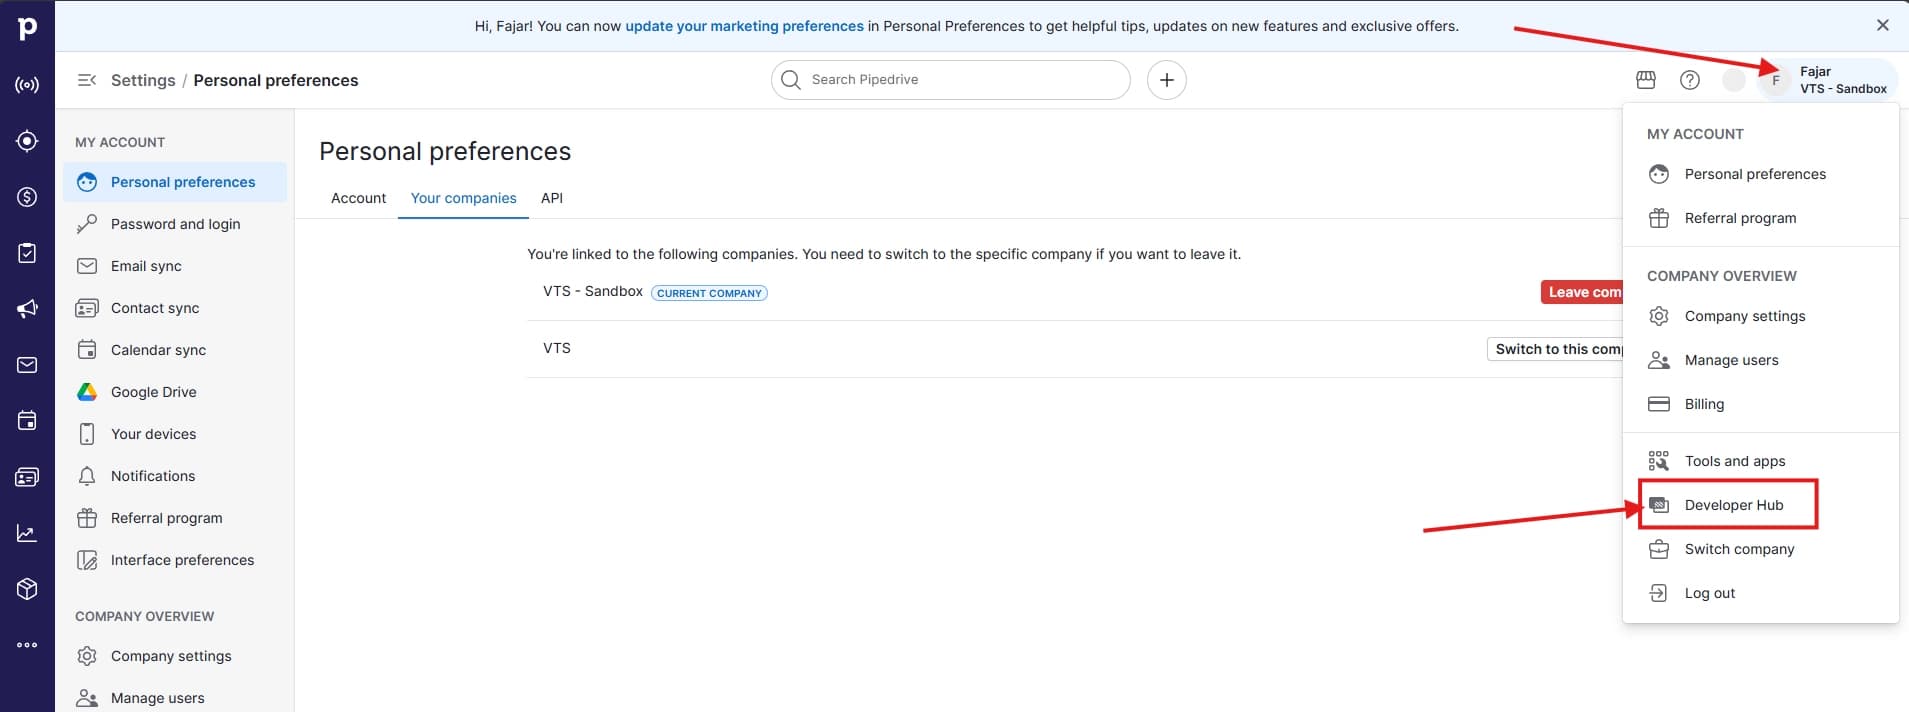
Task: Collapse sidebar with menu toggle icon
Action: 87,80
